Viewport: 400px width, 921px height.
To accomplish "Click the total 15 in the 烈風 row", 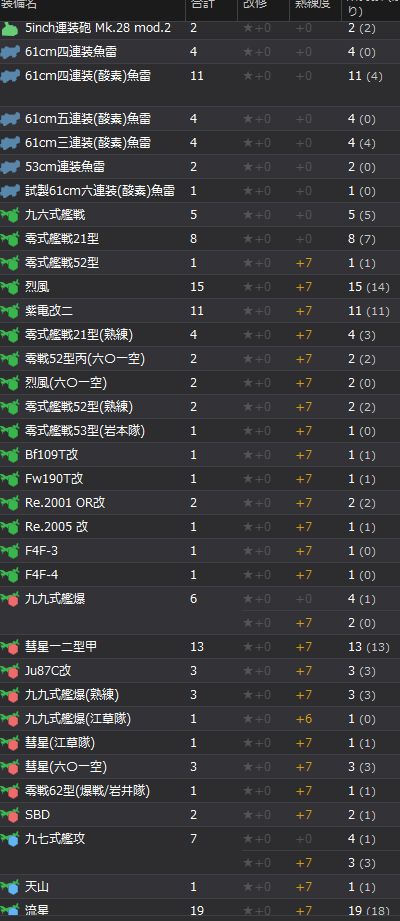I will tap(197, 287).
